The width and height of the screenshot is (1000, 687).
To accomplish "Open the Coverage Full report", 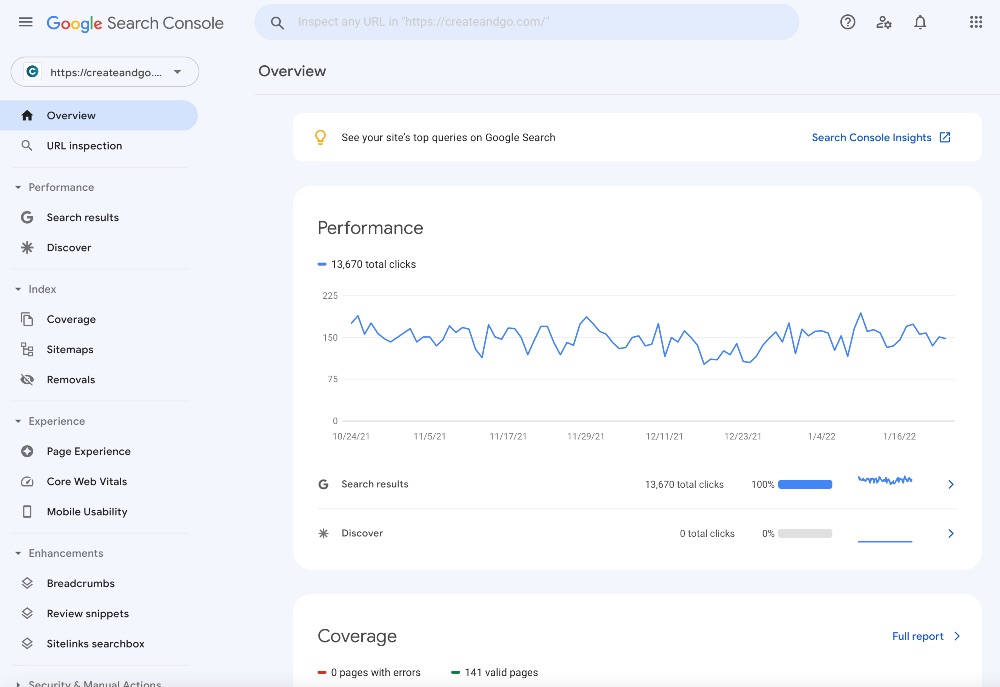I will pos(918,636).
